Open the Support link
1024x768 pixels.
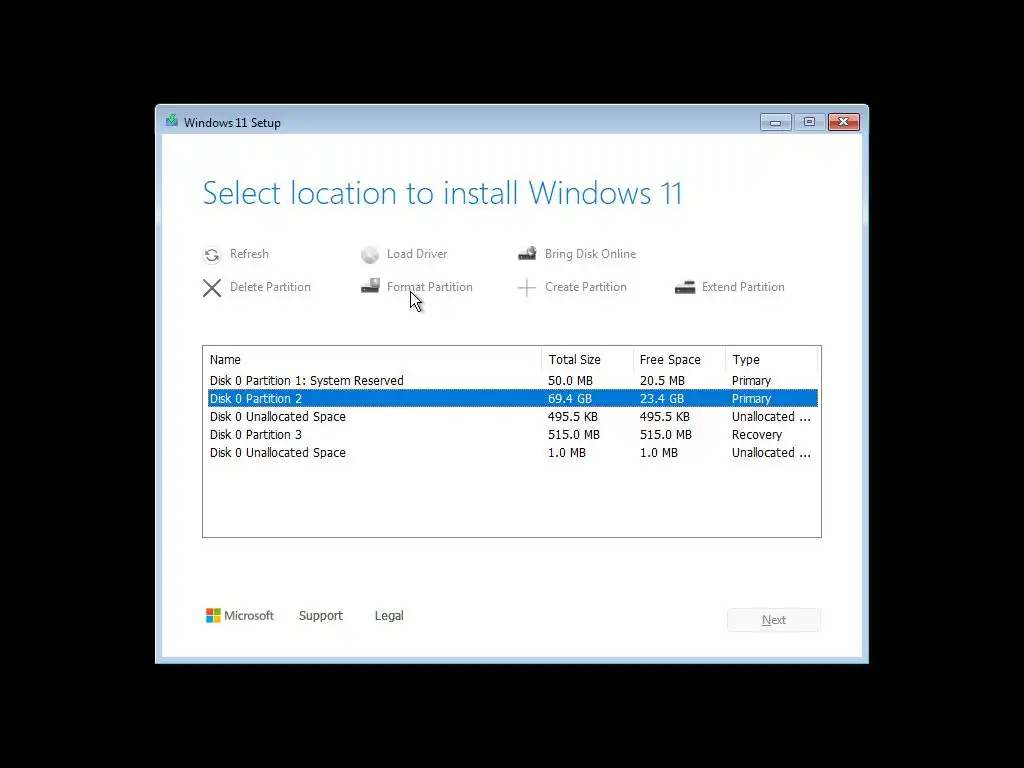point(321,615)
